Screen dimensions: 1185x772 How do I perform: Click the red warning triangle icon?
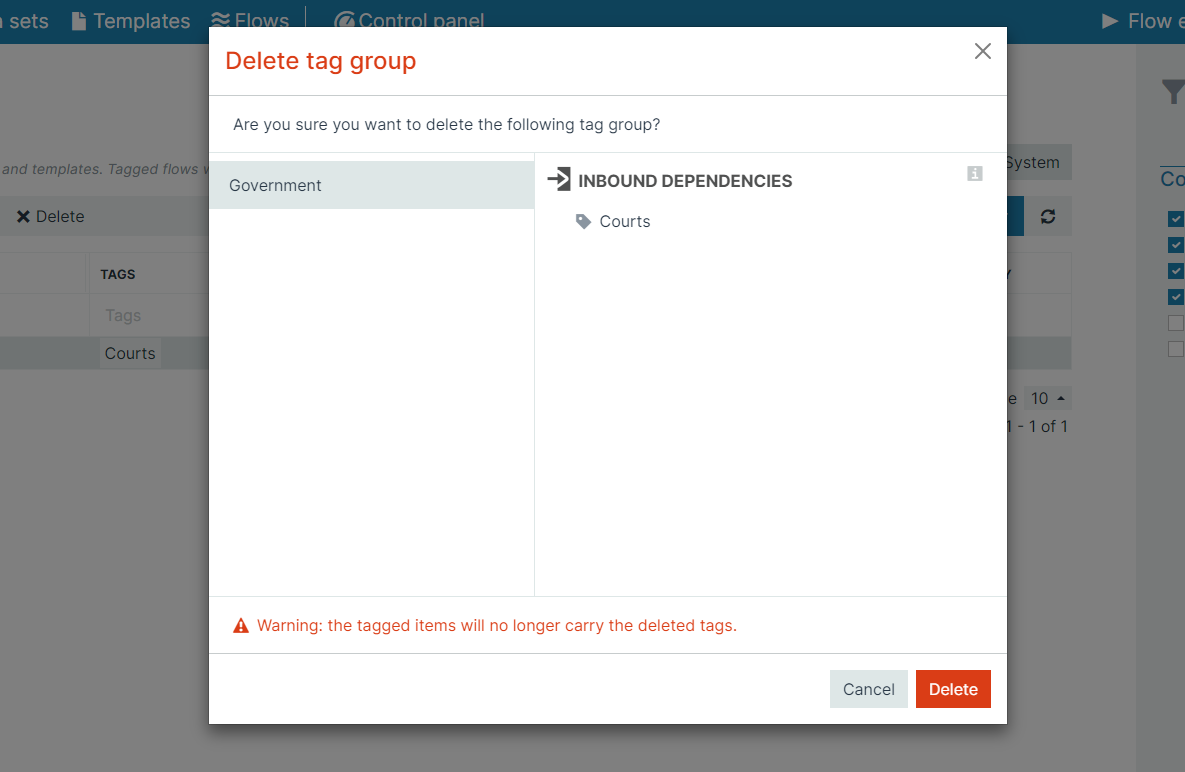(x=241, y=625)
